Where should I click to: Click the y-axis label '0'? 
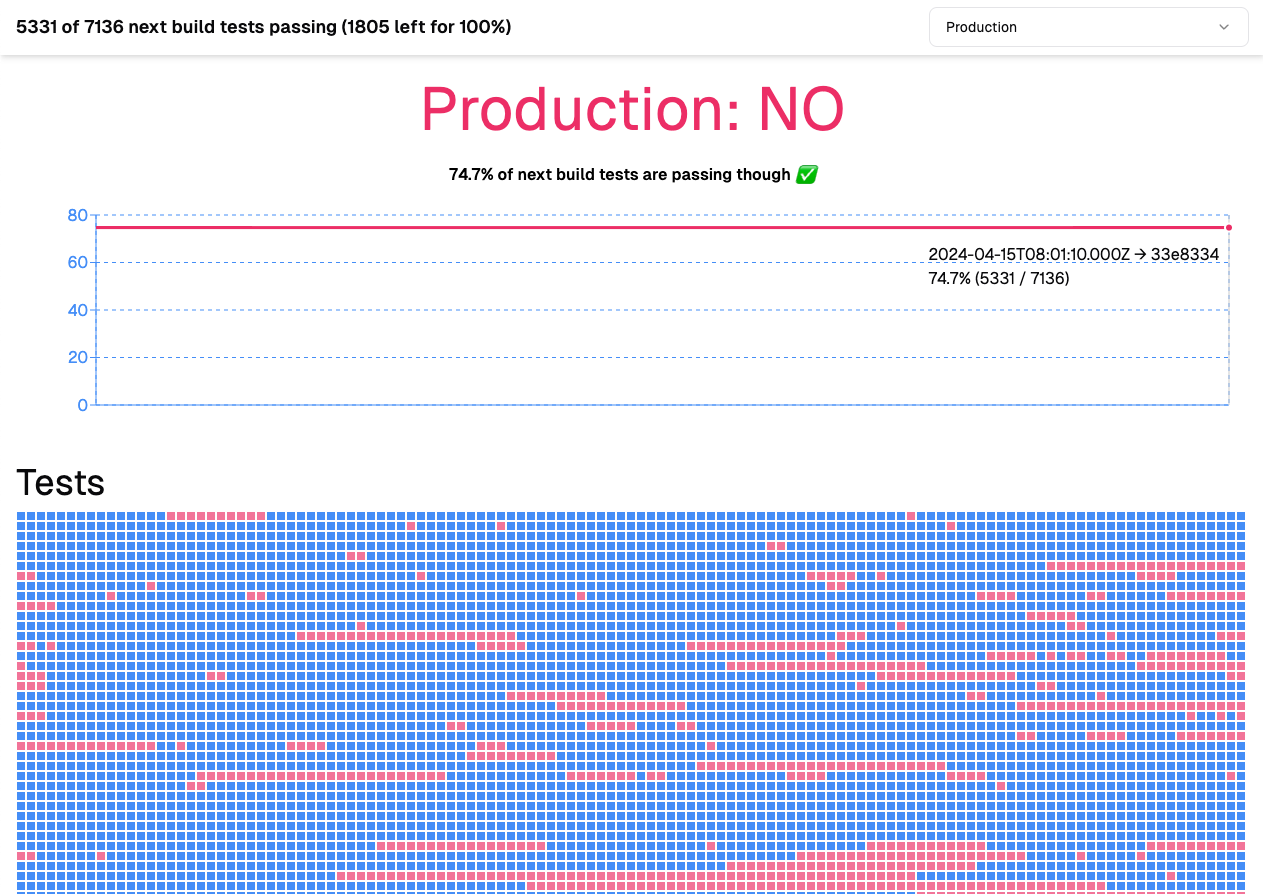tap(83, 405)
